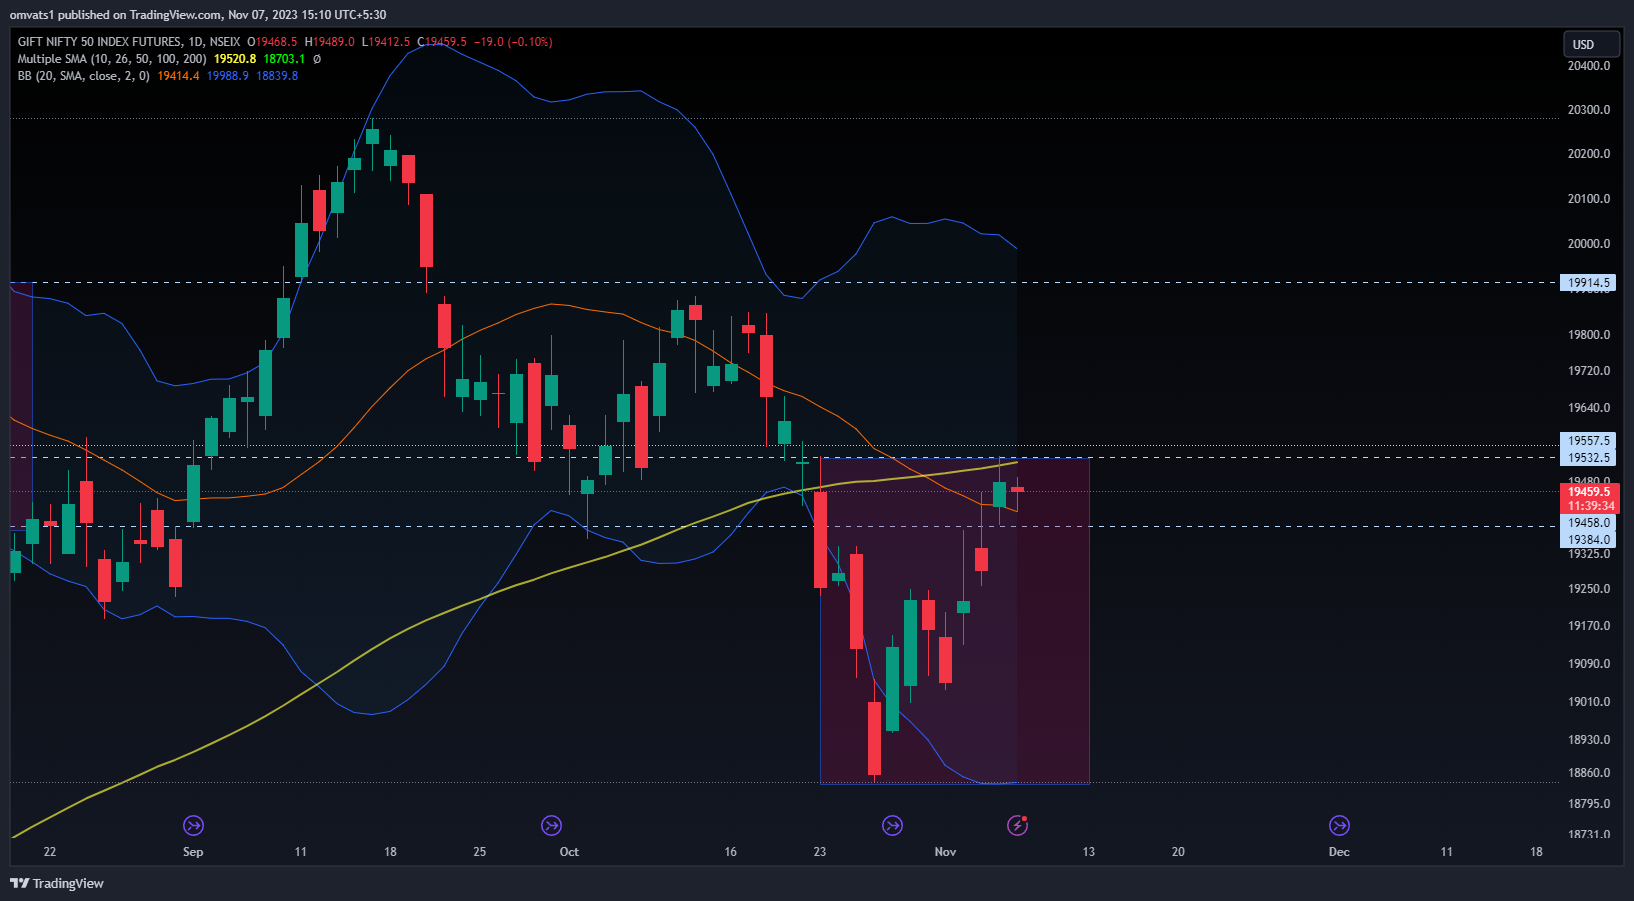Click the red 19459.5 current price label
The width and height of the screenshot is (1634, 901).
coord(1588,492)
